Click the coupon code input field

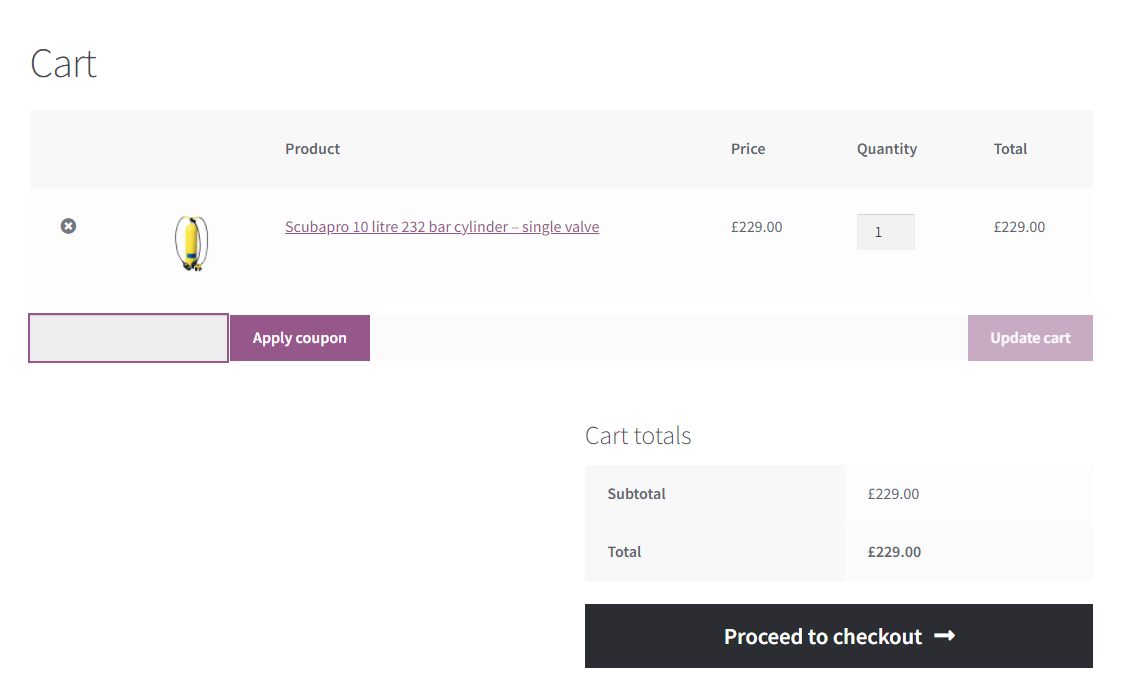128,338
